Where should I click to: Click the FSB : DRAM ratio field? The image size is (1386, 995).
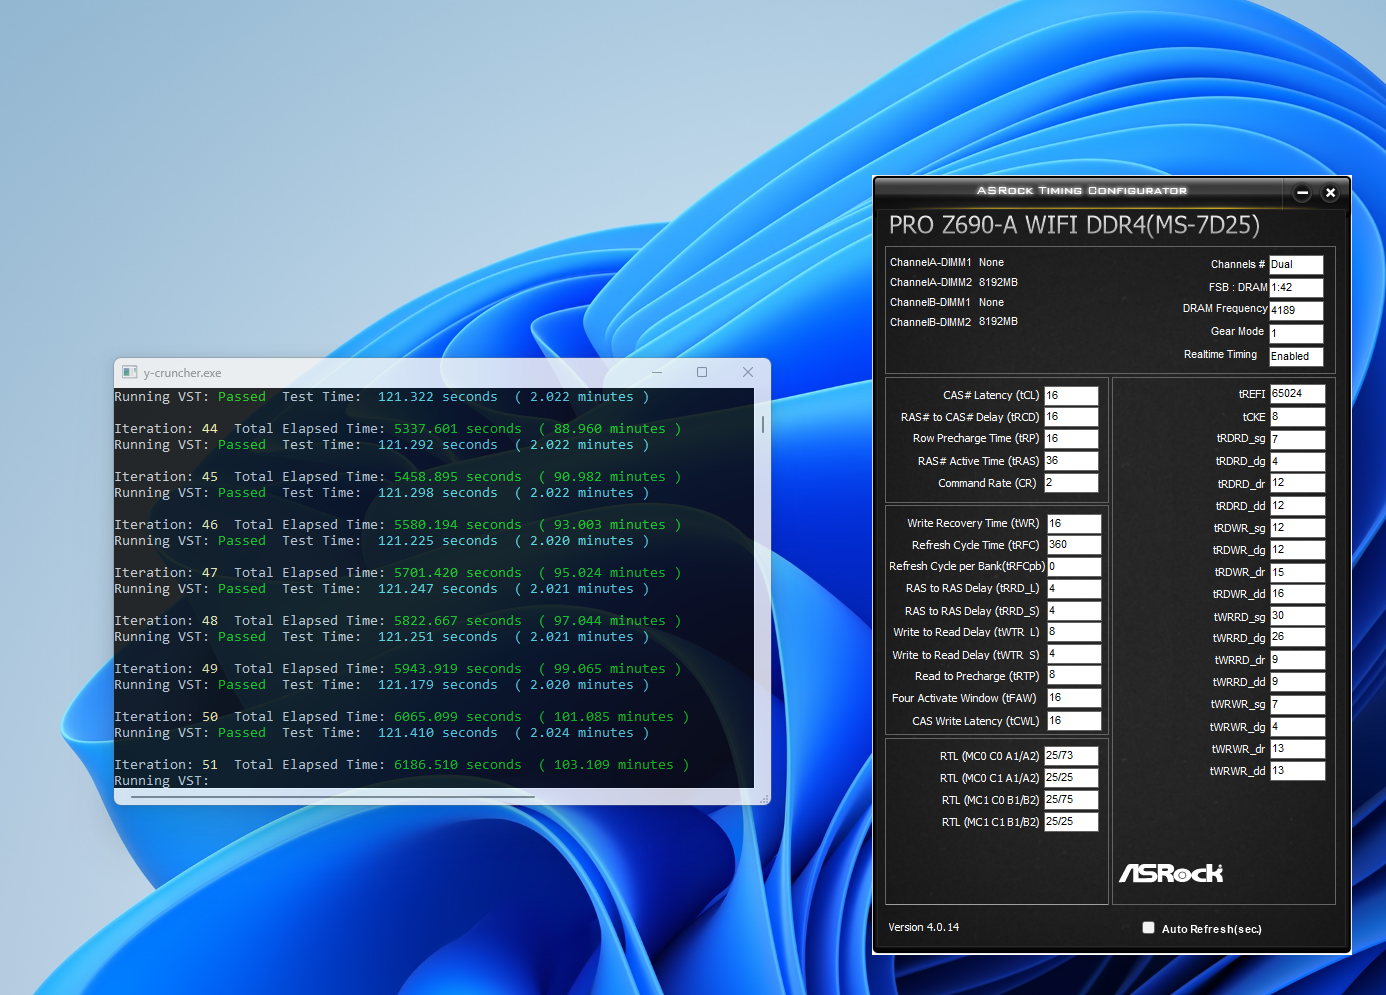point(1296,288)
